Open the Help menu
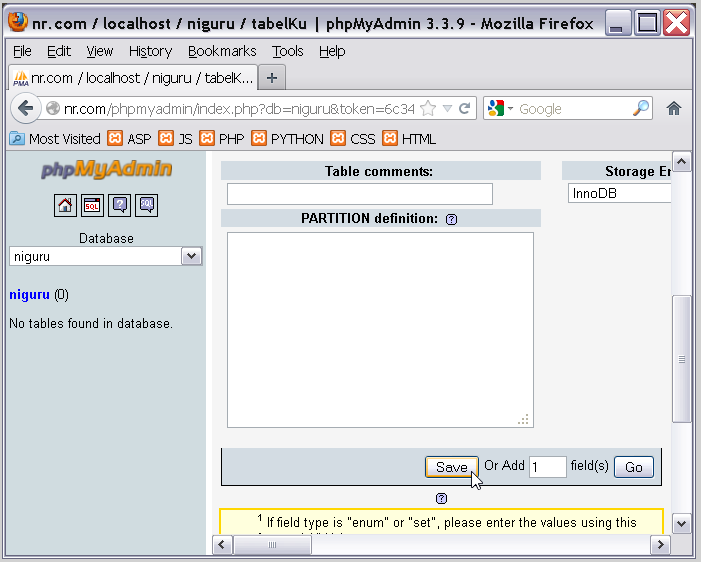701x562 pixels. click(x=332, y=51)
